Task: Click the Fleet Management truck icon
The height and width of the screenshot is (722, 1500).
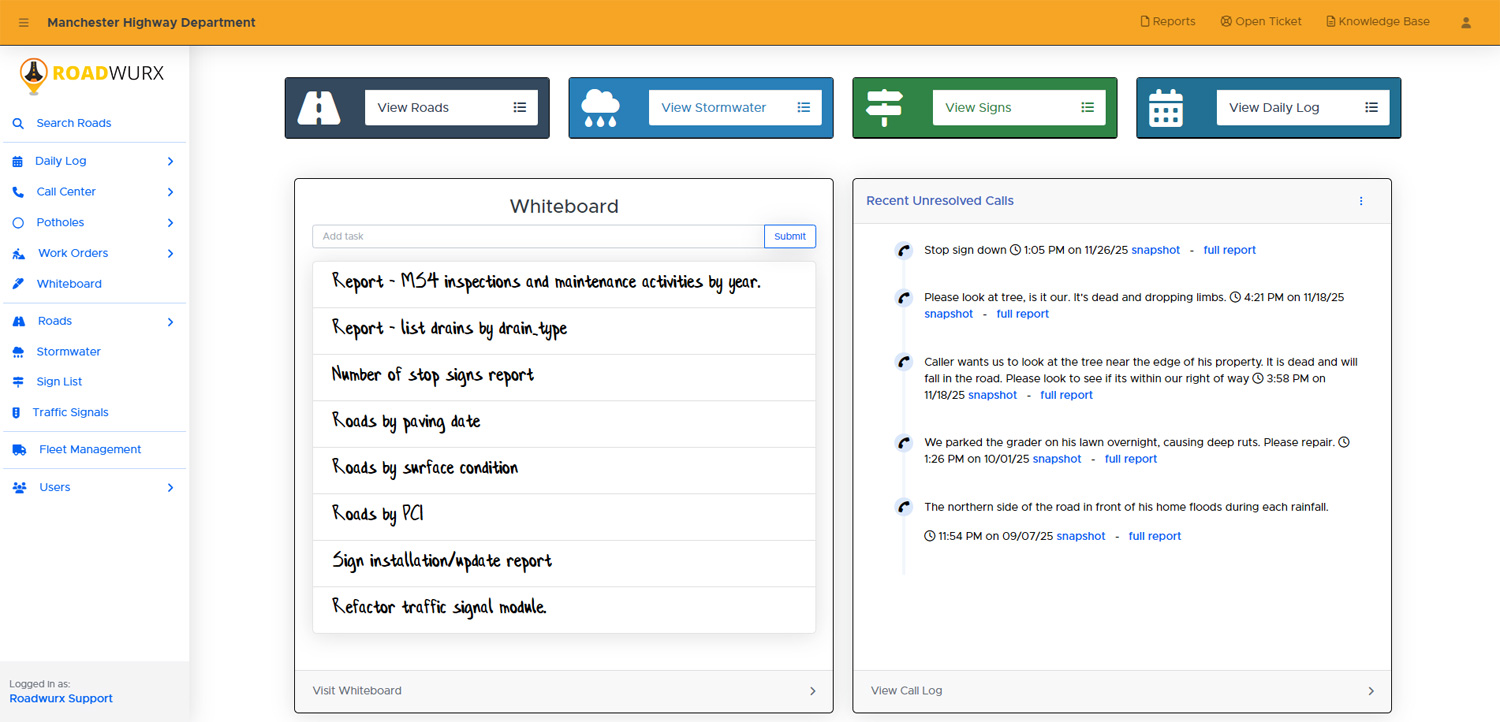Action: [x=19, y=450]
